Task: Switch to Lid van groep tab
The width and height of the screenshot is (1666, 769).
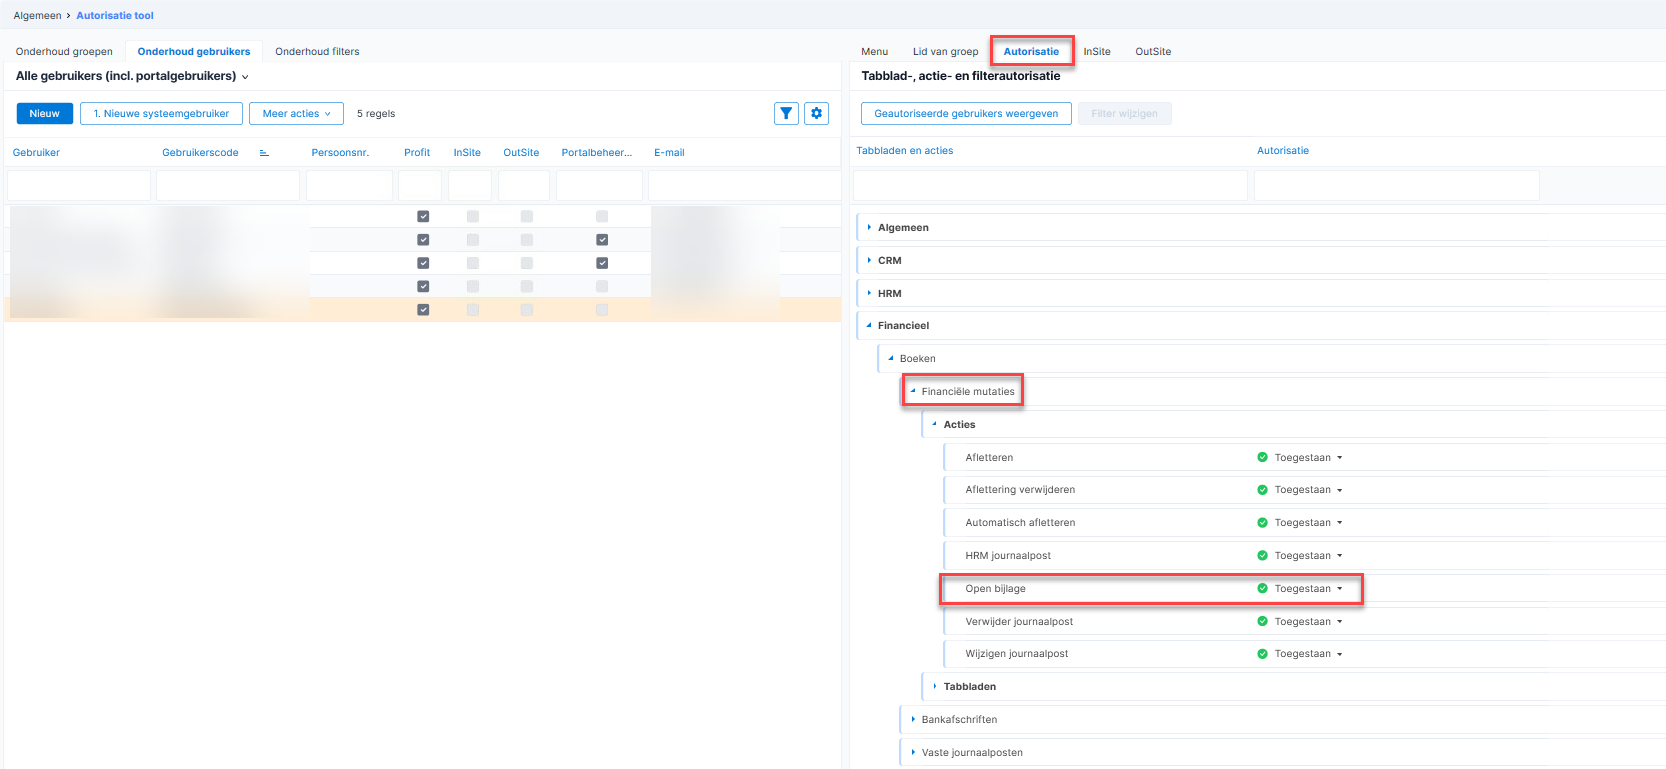Action: tap(945, 52)
